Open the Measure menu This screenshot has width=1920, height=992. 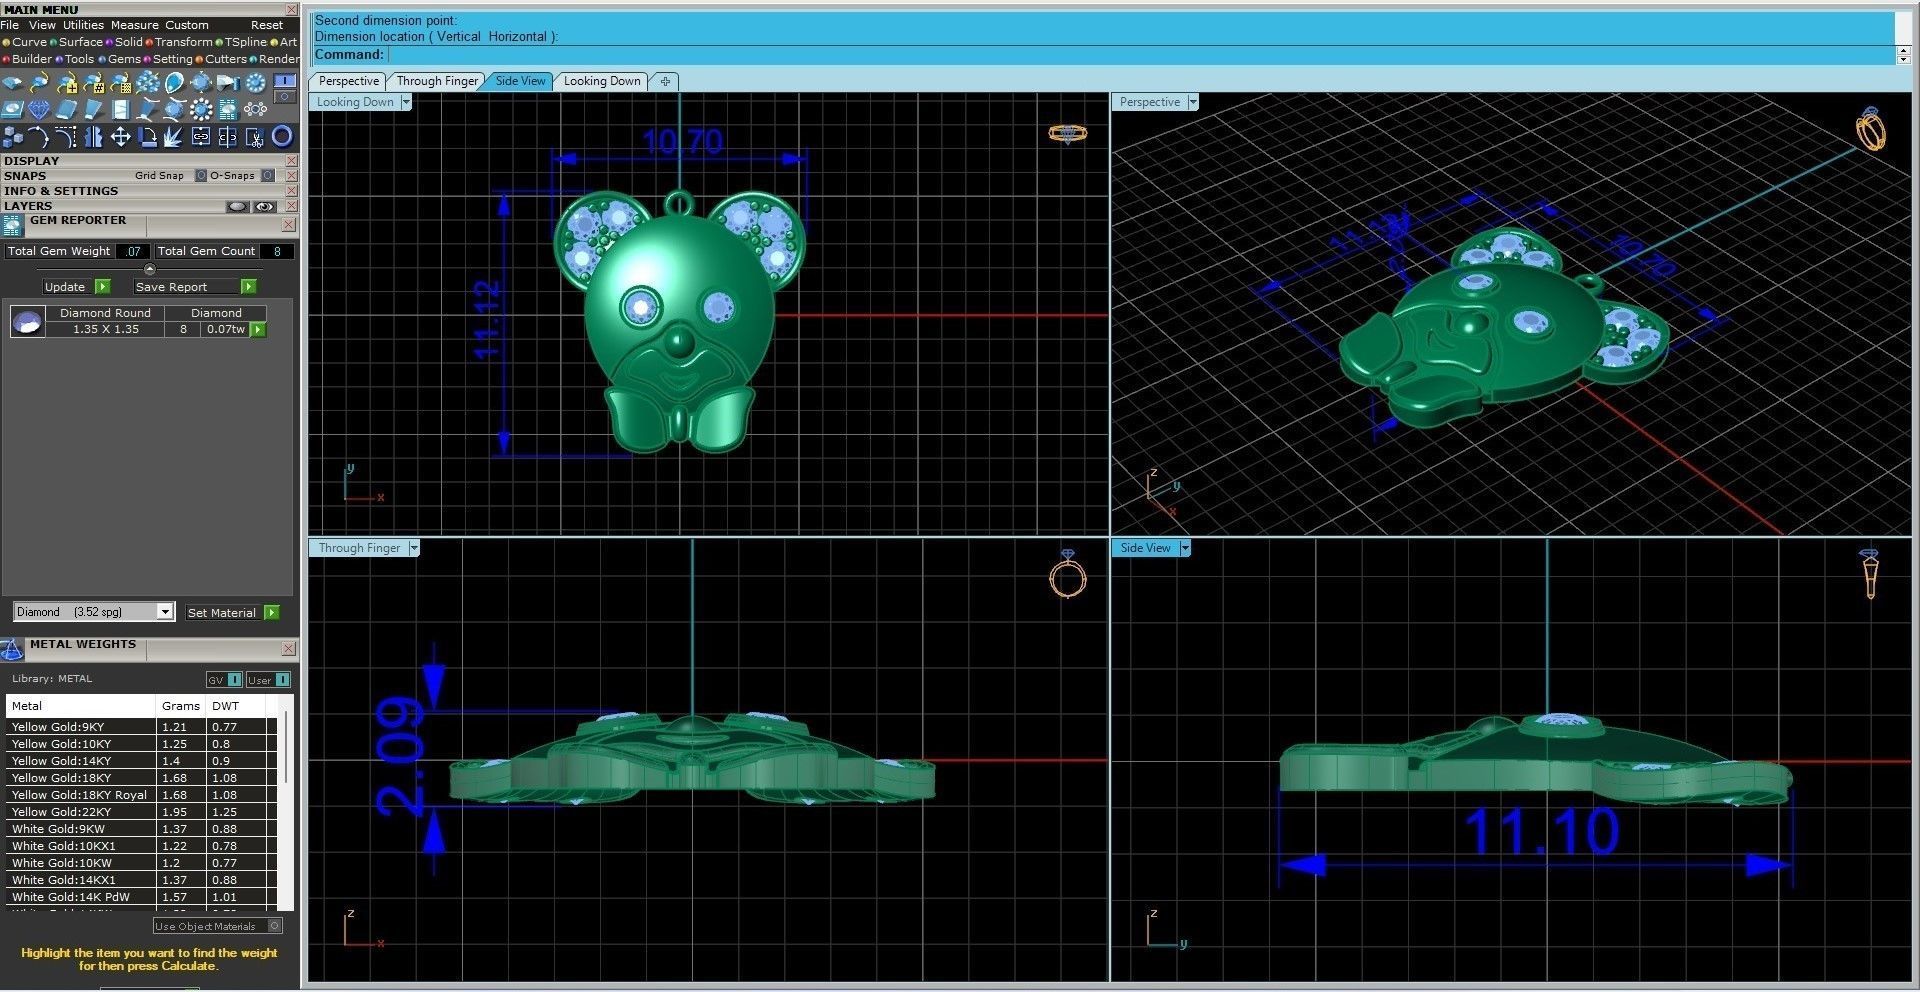coord(135,25)
